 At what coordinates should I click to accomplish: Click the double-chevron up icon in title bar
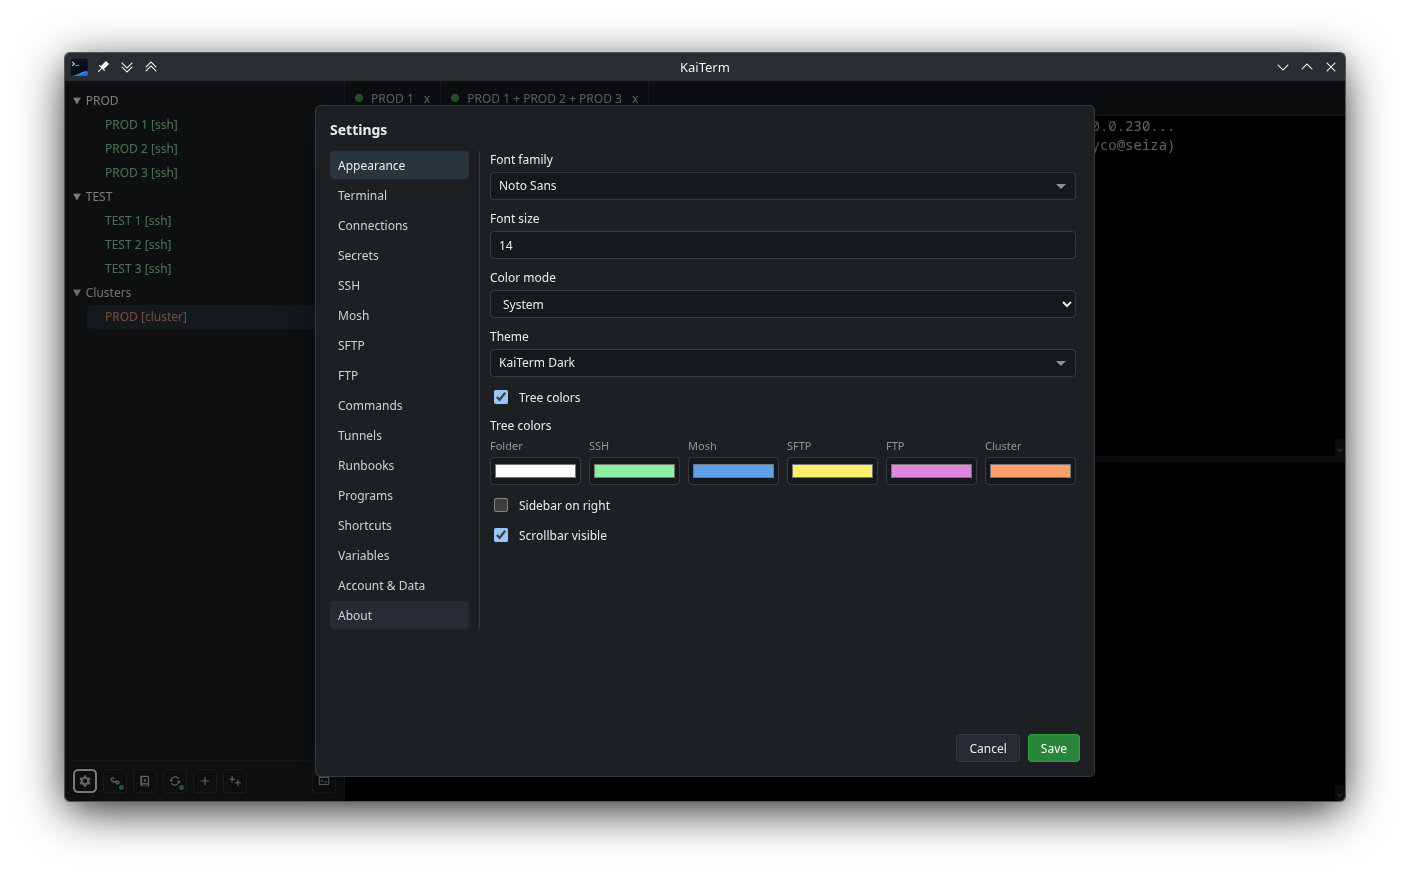[151, 67]
